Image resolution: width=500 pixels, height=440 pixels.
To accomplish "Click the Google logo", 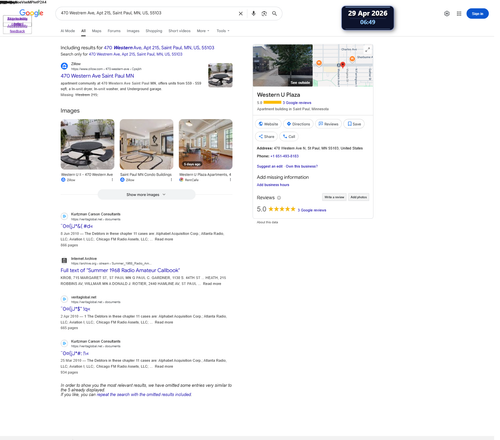I will click(x=31, y=13).
